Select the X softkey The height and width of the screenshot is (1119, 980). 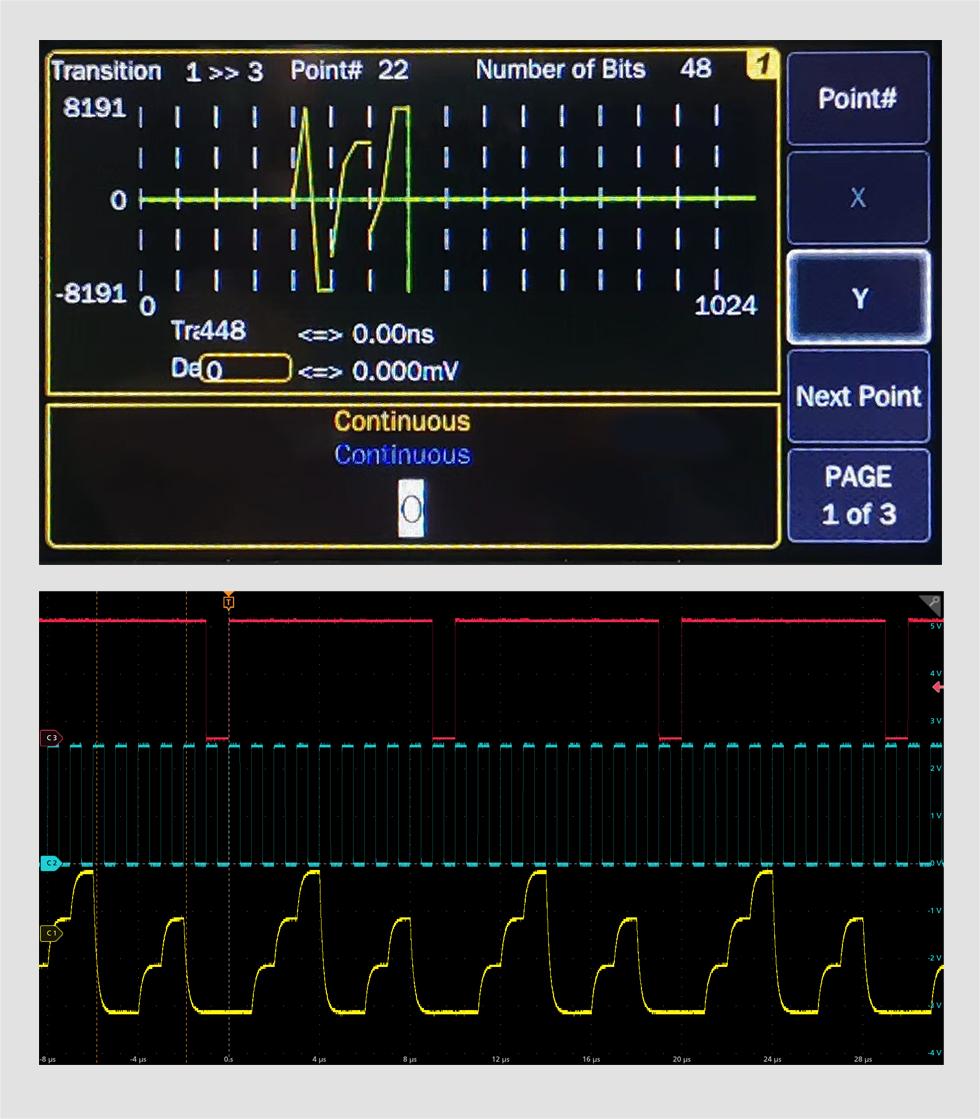tap(858, 198)
